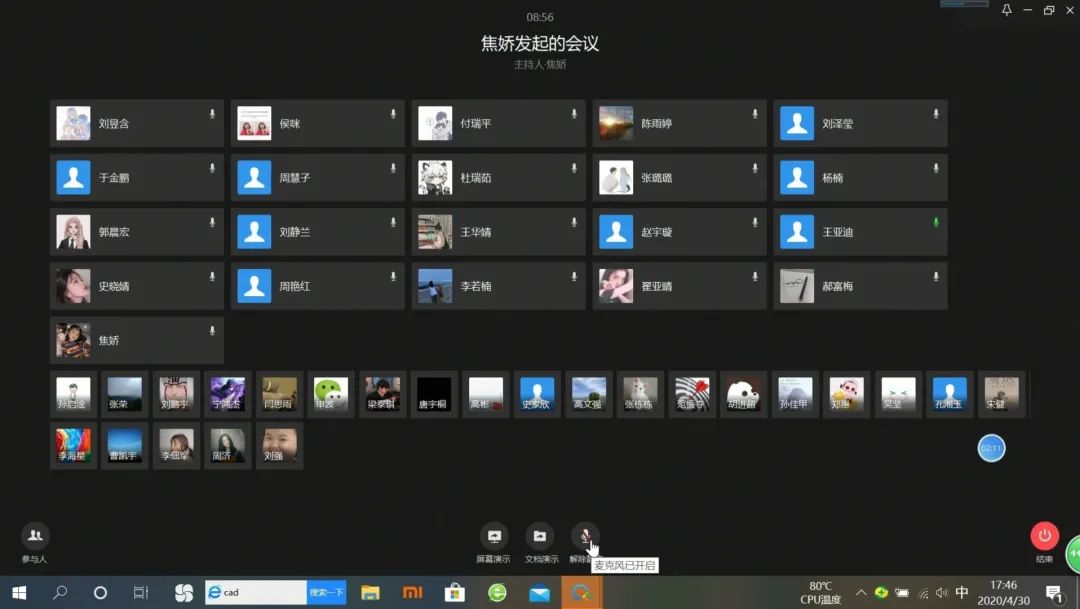This screenshot has width=1080, height=609.
Task: Open the Windows Start menu
Action: pos(18,592)
